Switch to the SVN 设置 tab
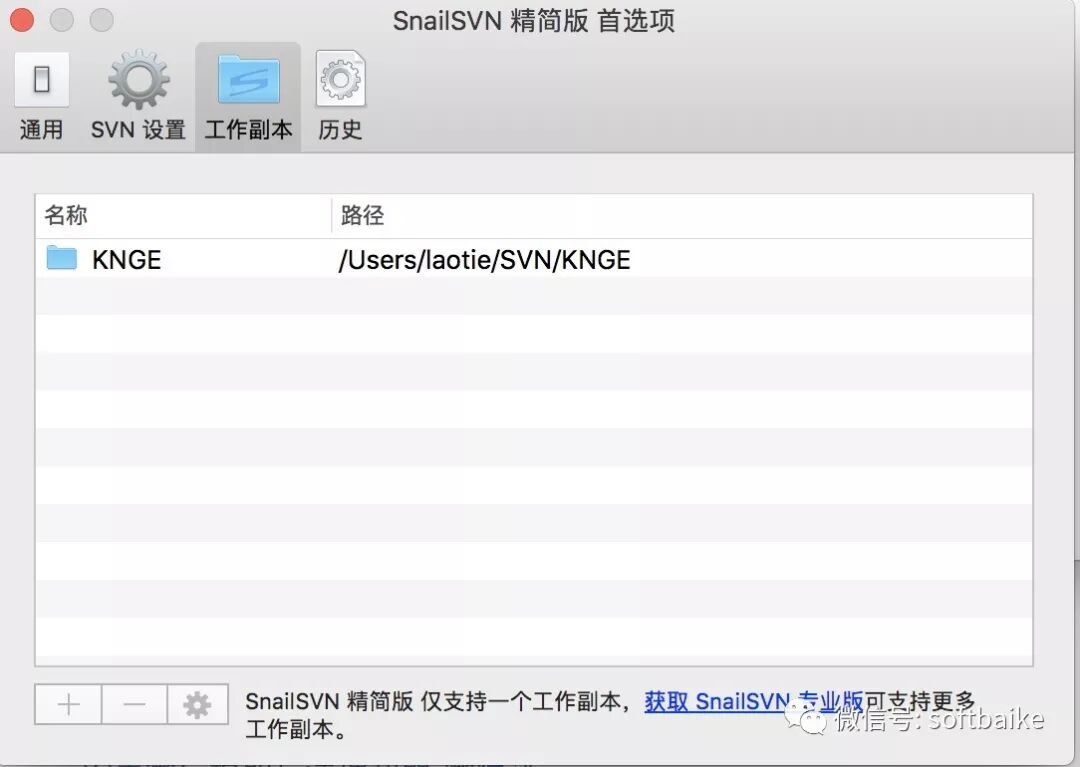 (x=138, y=96)
